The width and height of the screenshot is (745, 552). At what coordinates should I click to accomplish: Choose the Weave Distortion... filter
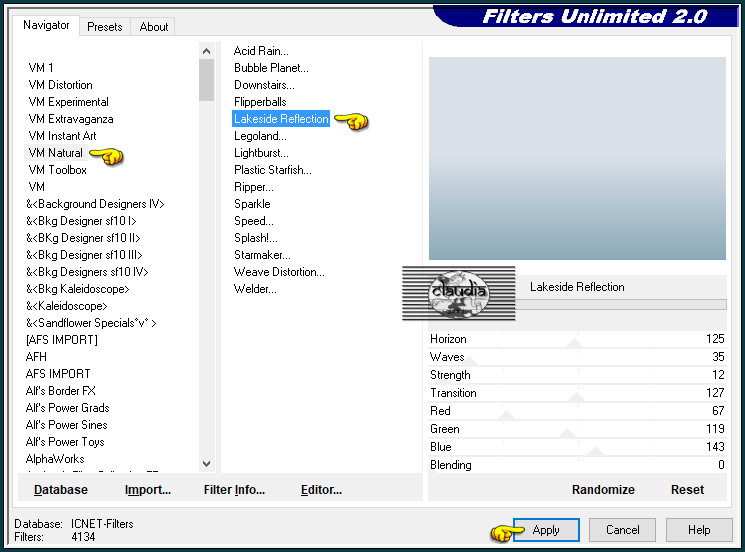pos(279,272)
